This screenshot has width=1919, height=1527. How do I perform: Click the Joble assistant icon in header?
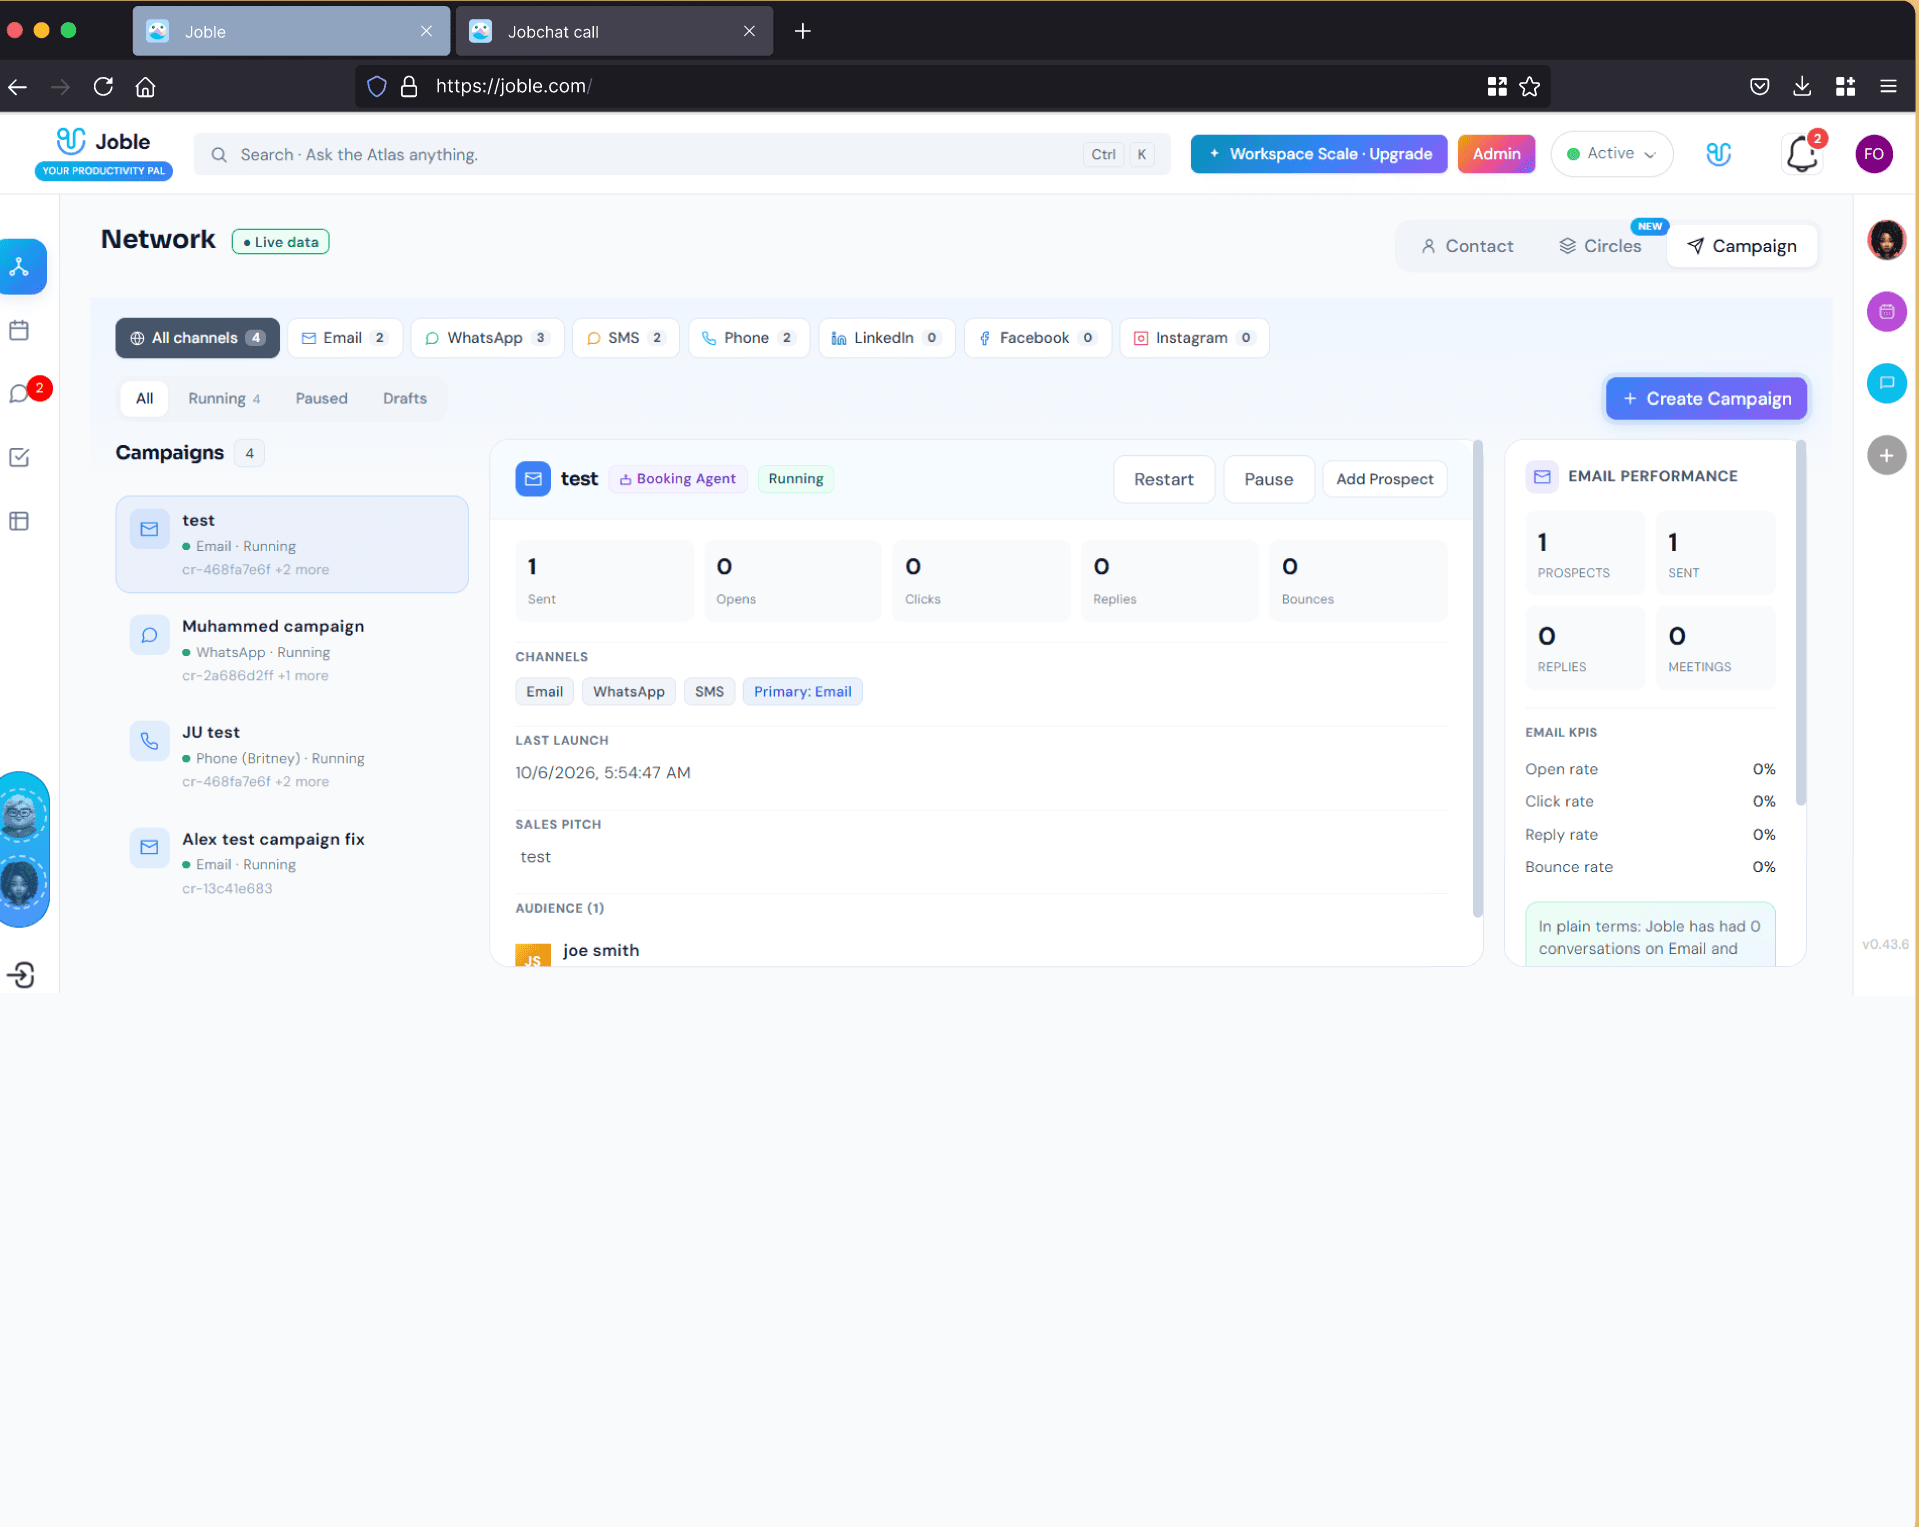(1718, 154)
